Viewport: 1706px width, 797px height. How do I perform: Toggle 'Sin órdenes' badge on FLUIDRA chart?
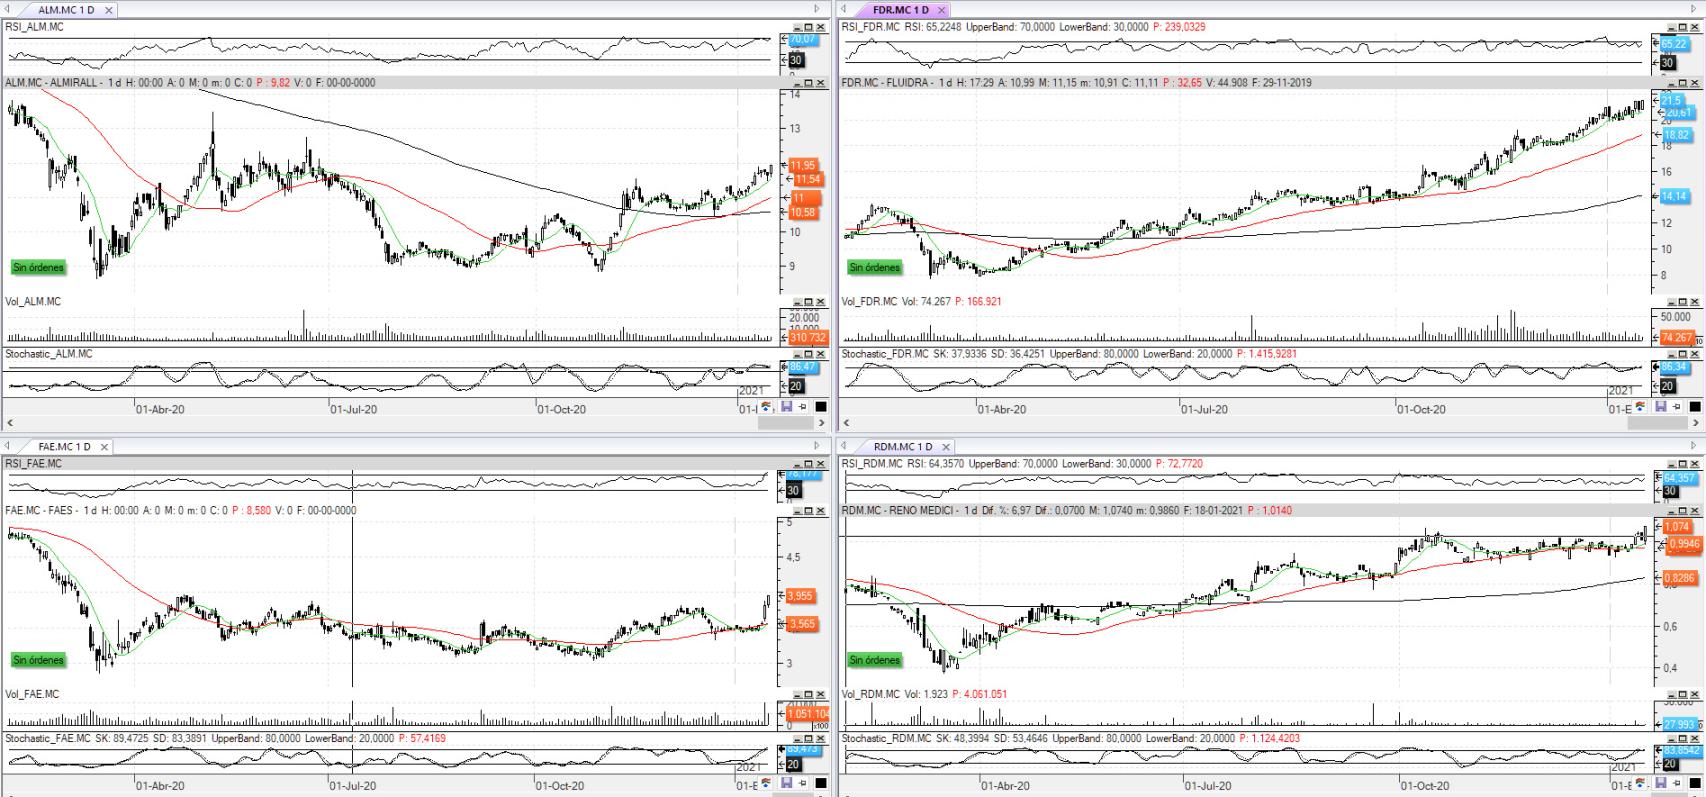875,268
